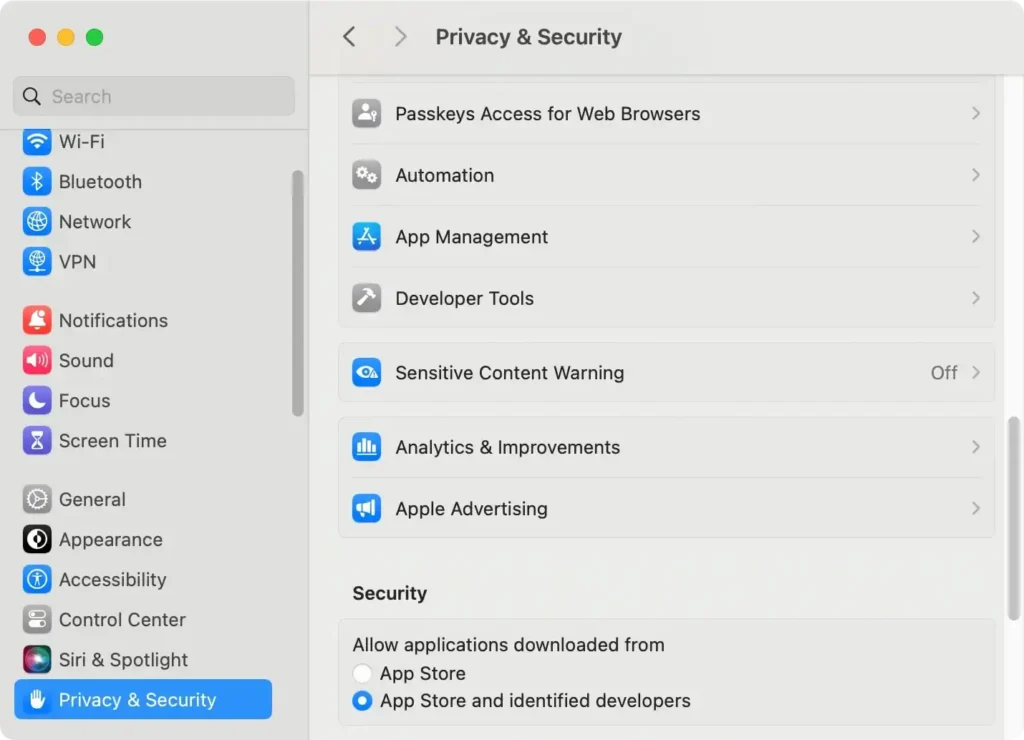
Task: Expand the Apple Advertising row chevron
Action: coord(975,508)
